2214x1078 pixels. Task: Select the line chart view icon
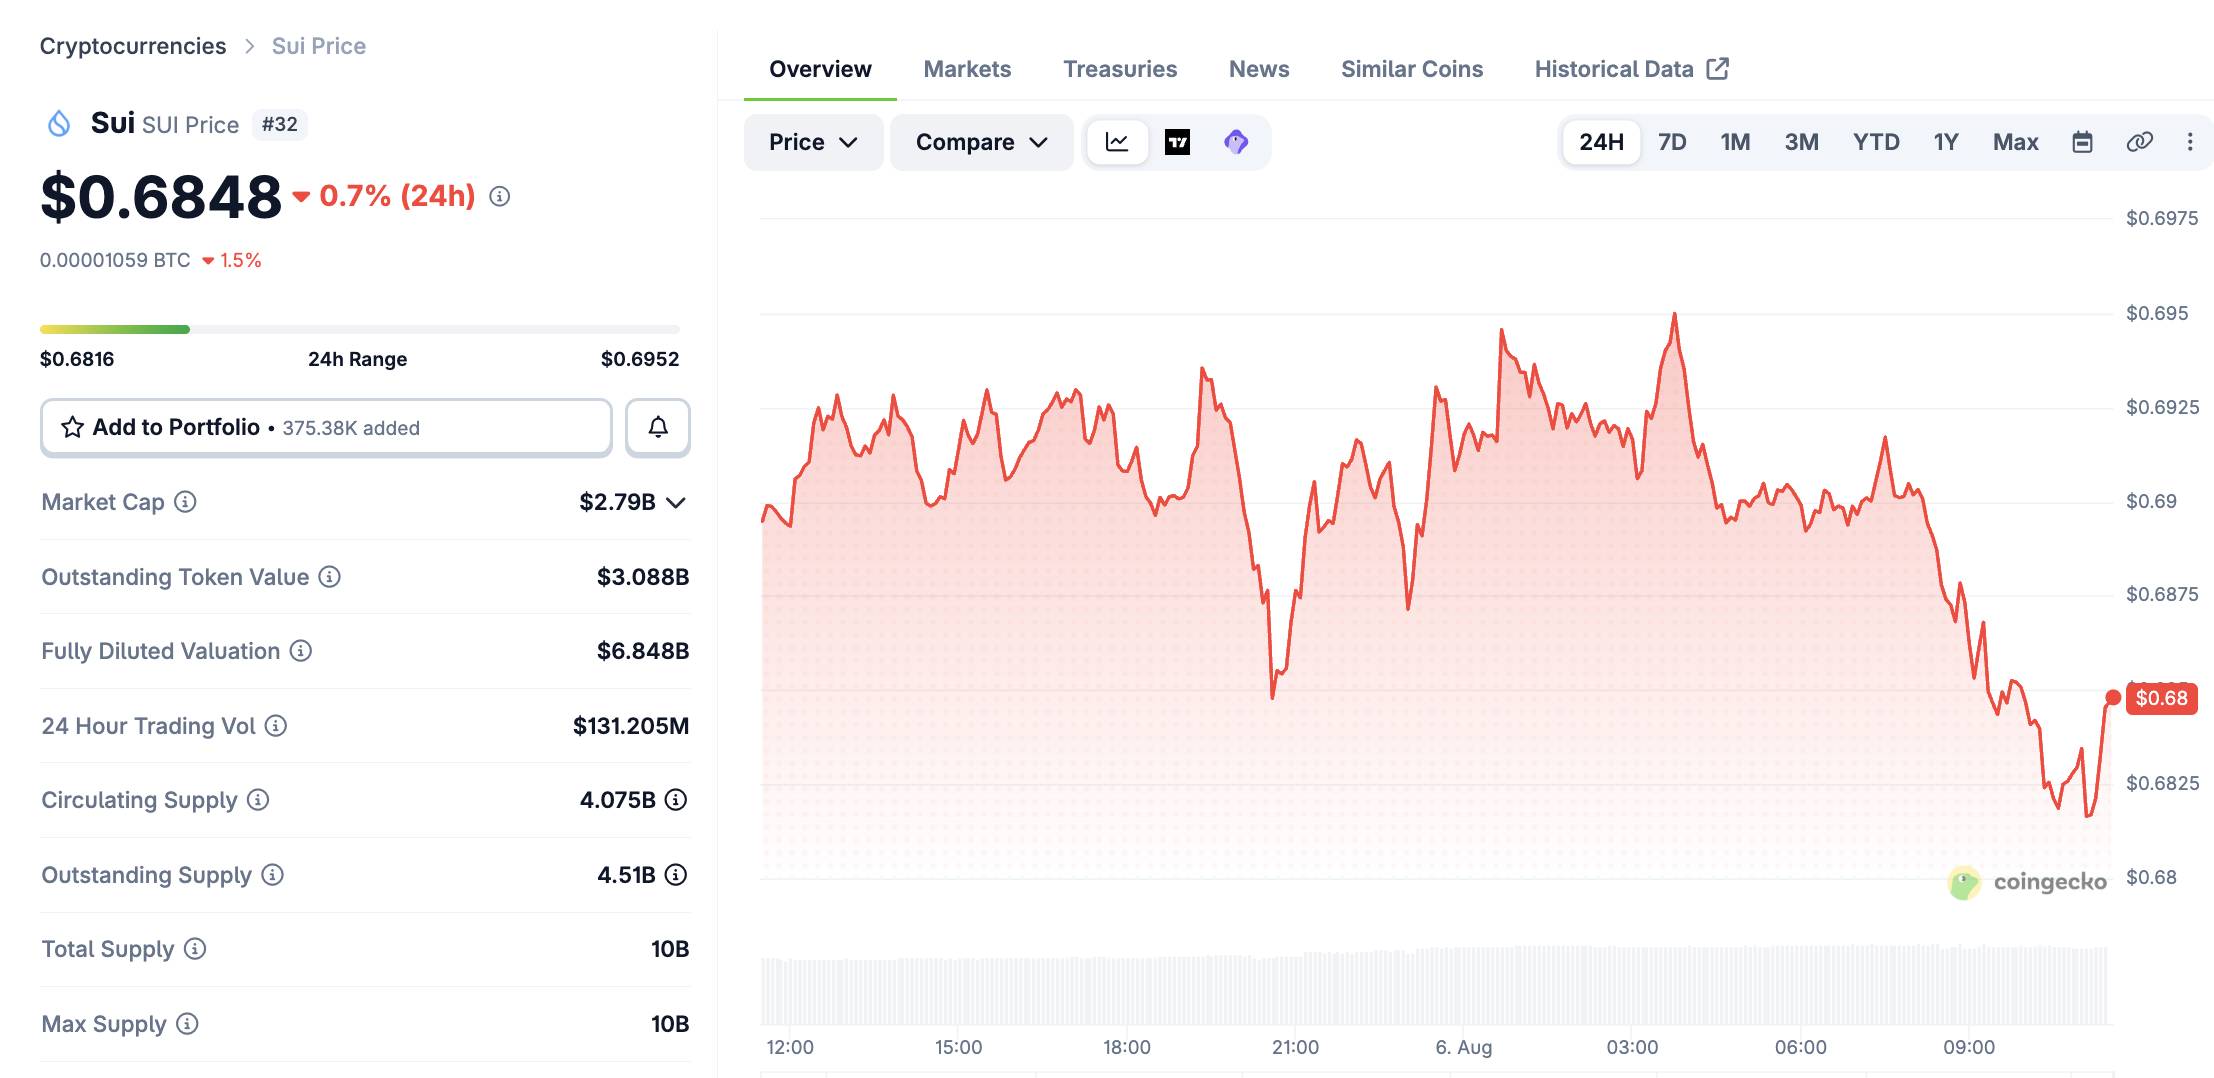click(x=1117, y=142)
